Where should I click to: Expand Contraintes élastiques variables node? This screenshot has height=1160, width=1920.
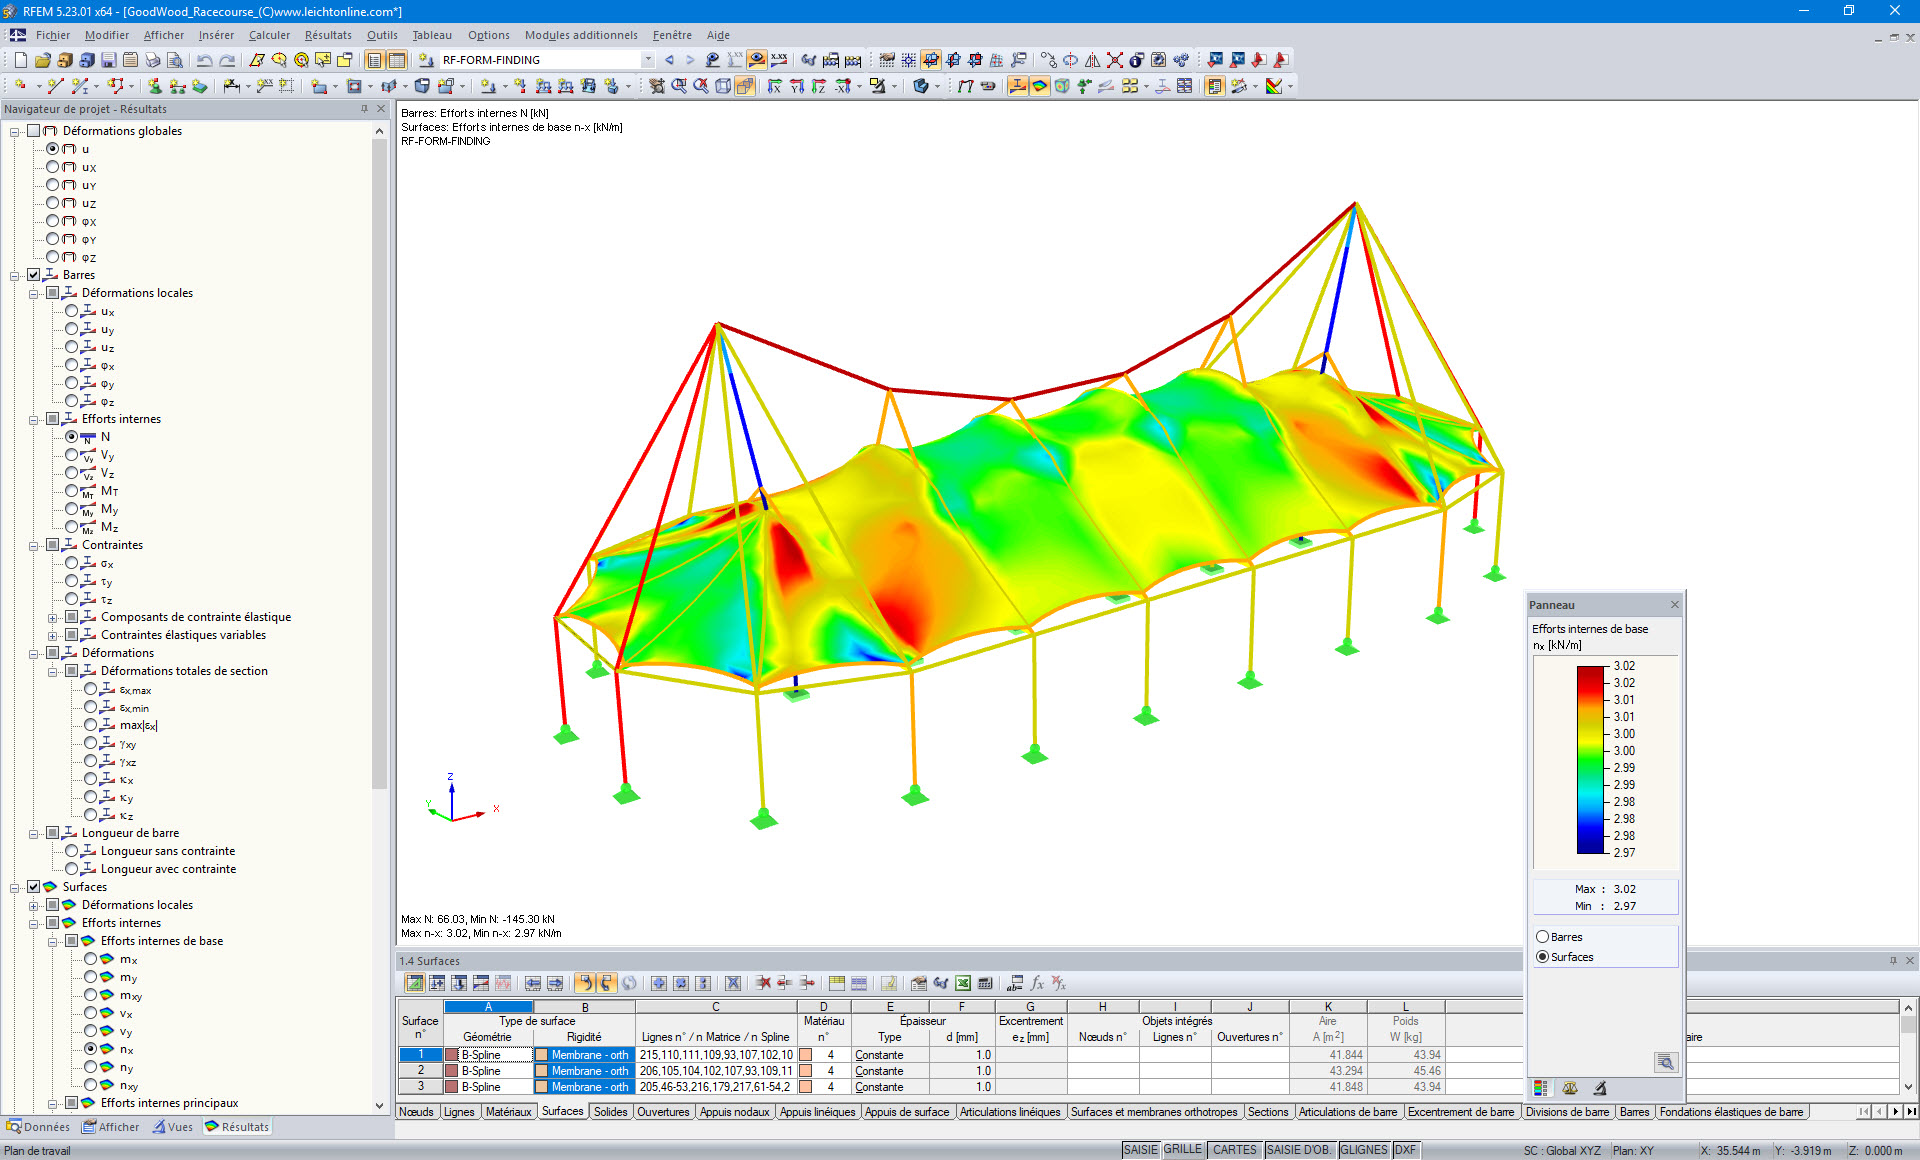click(52, 635)
